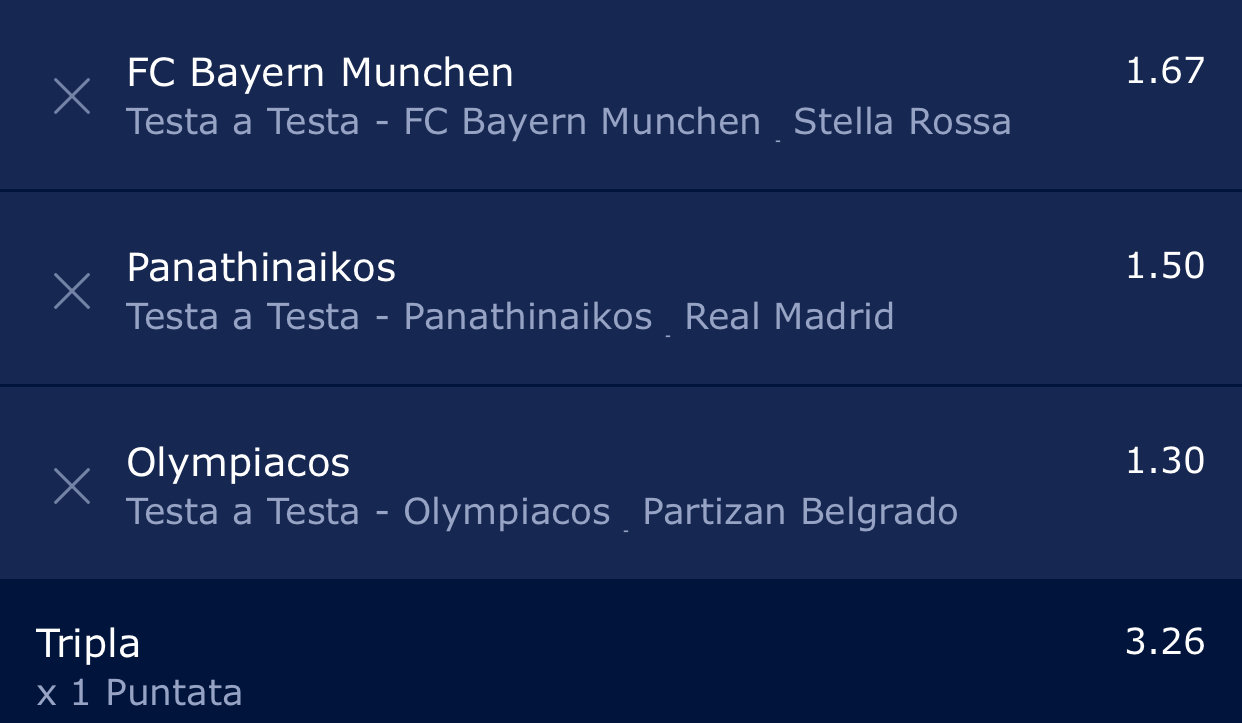Click the 1.30 odds value
Screen dimensions: 1242x723
click(1165, 461)
